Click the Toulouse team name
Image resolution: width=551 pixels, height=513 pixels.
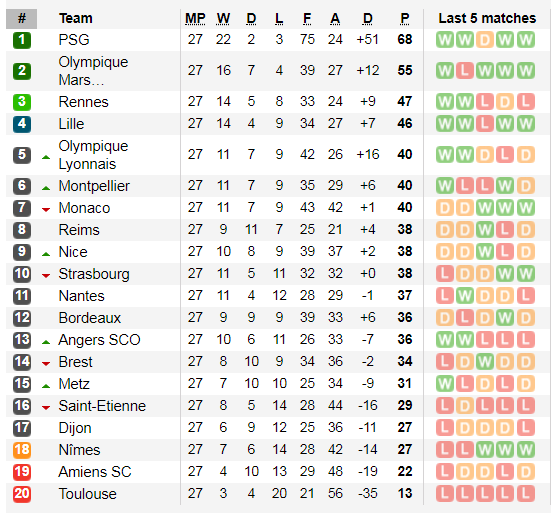[x=87, y=494]
